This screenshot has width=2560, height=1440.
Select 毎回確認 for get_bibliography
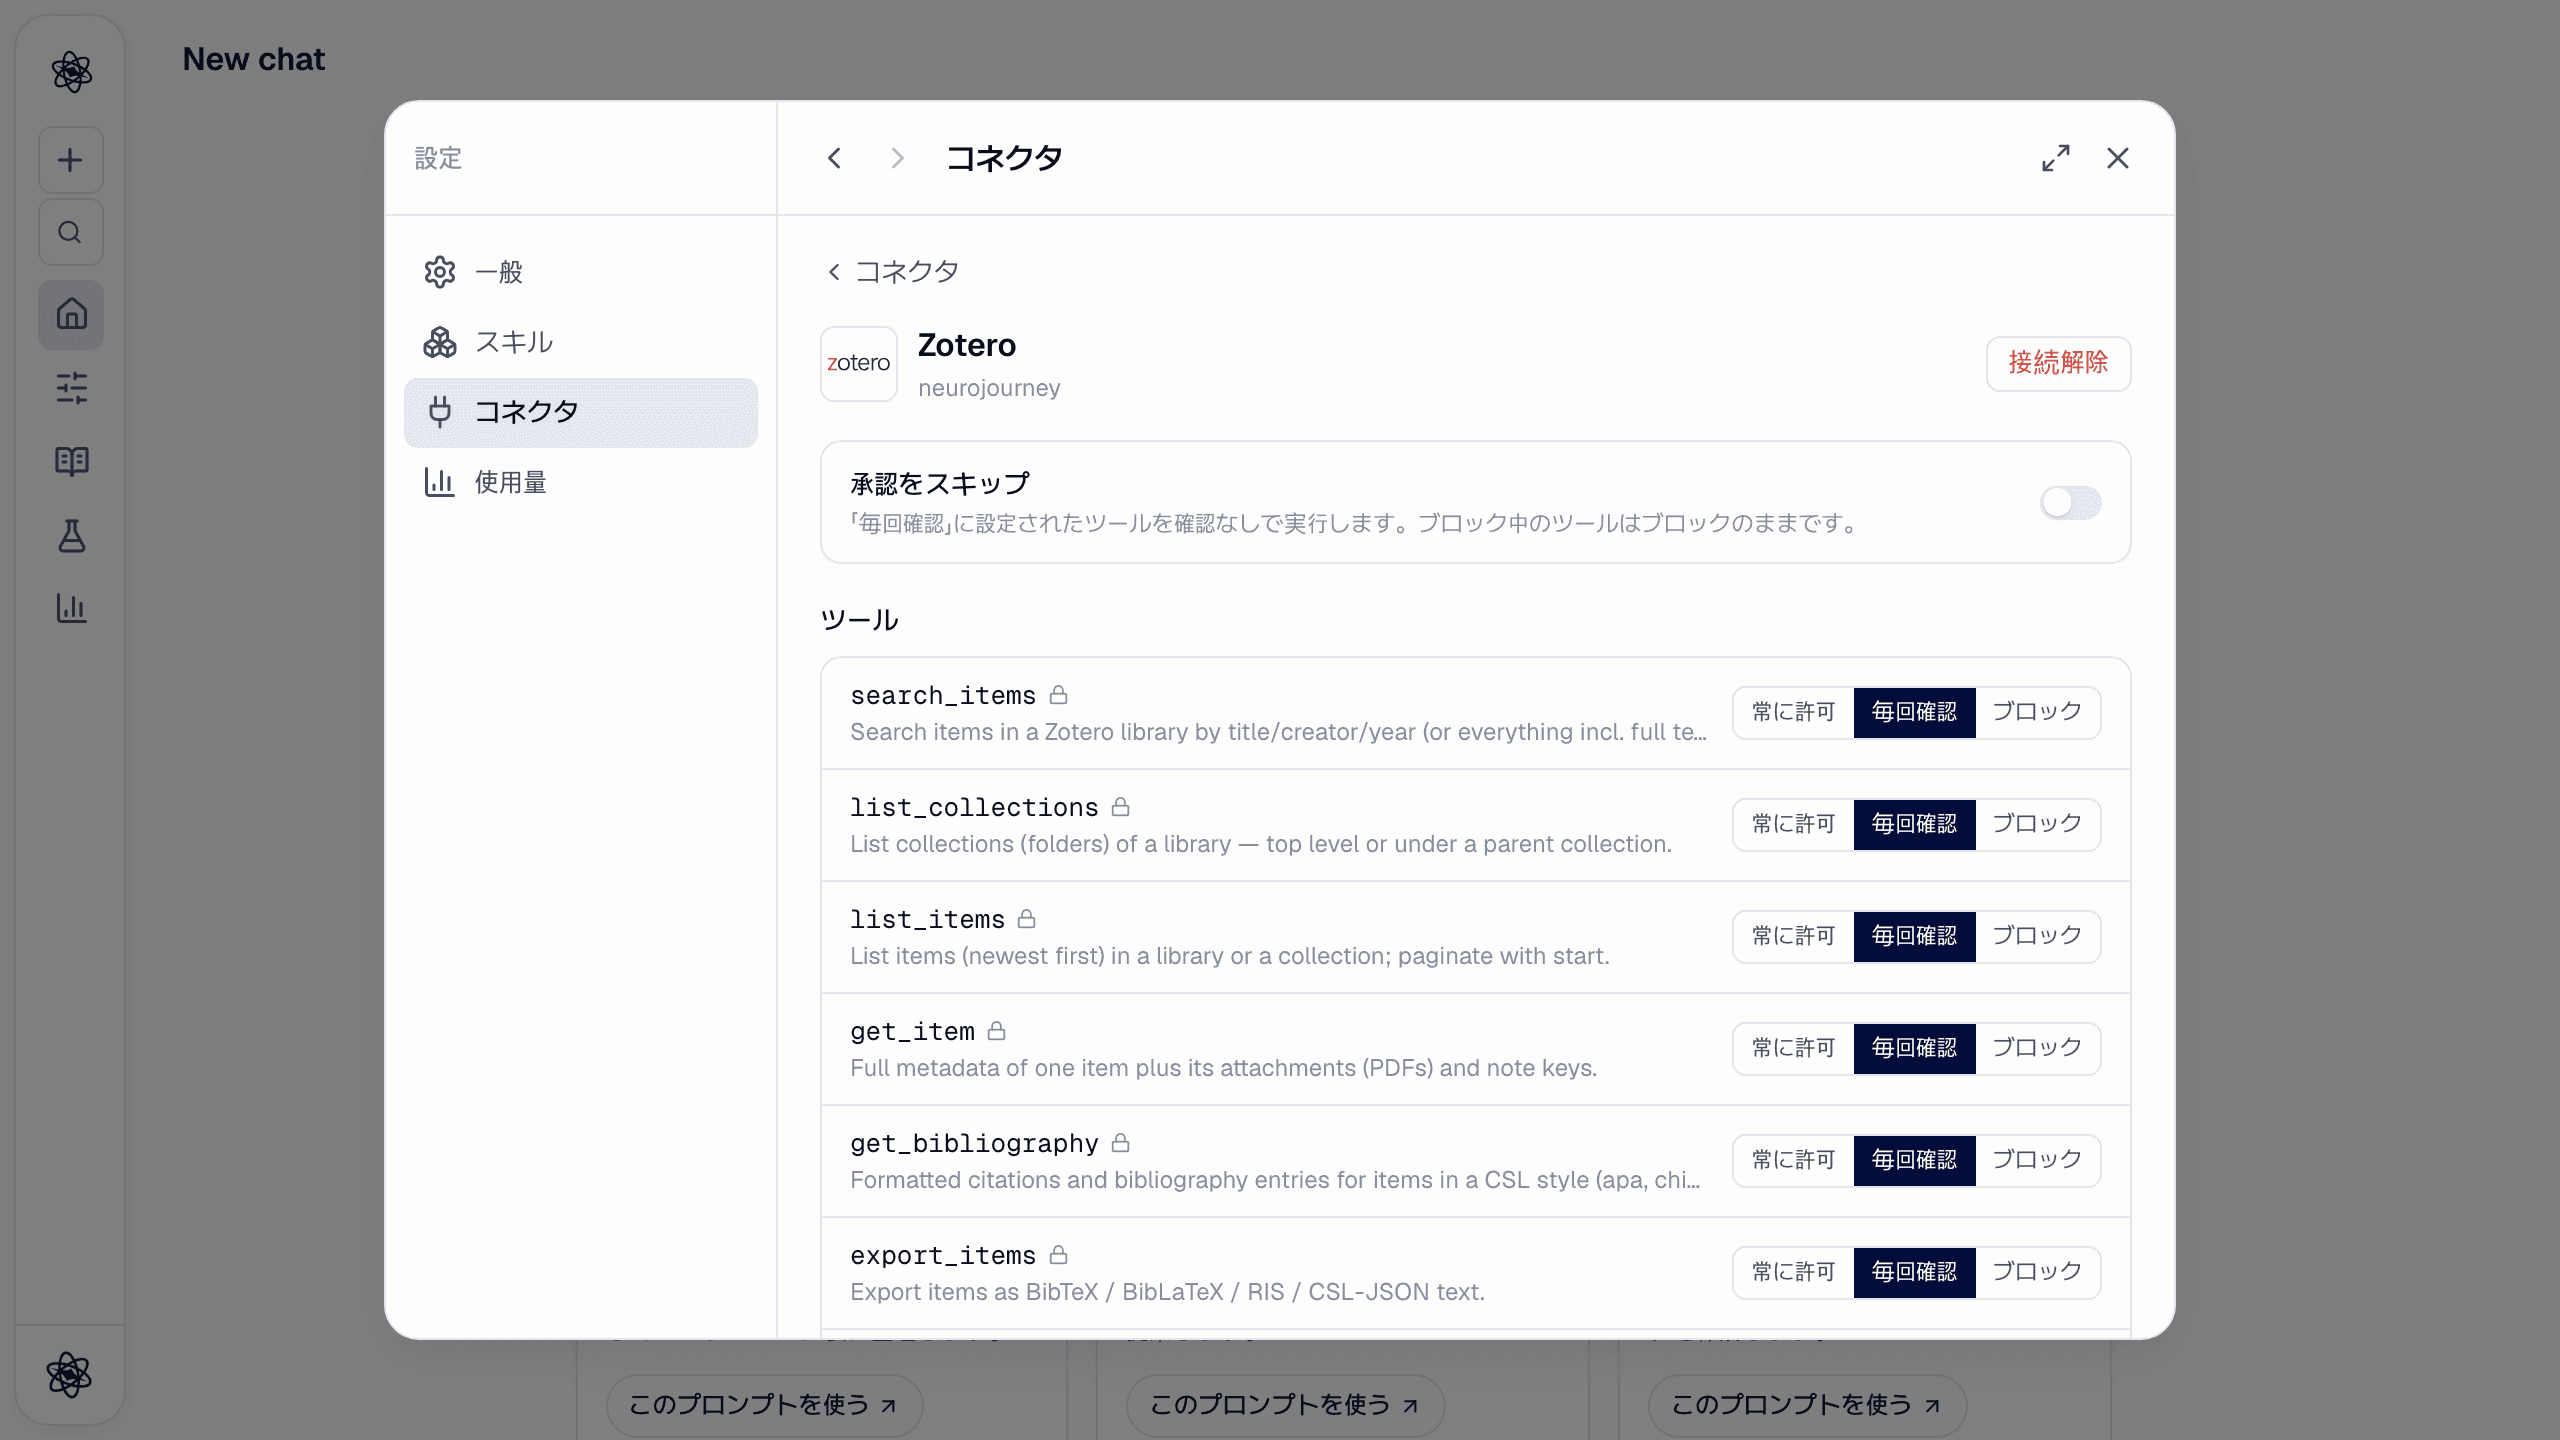point(1915,1160)
